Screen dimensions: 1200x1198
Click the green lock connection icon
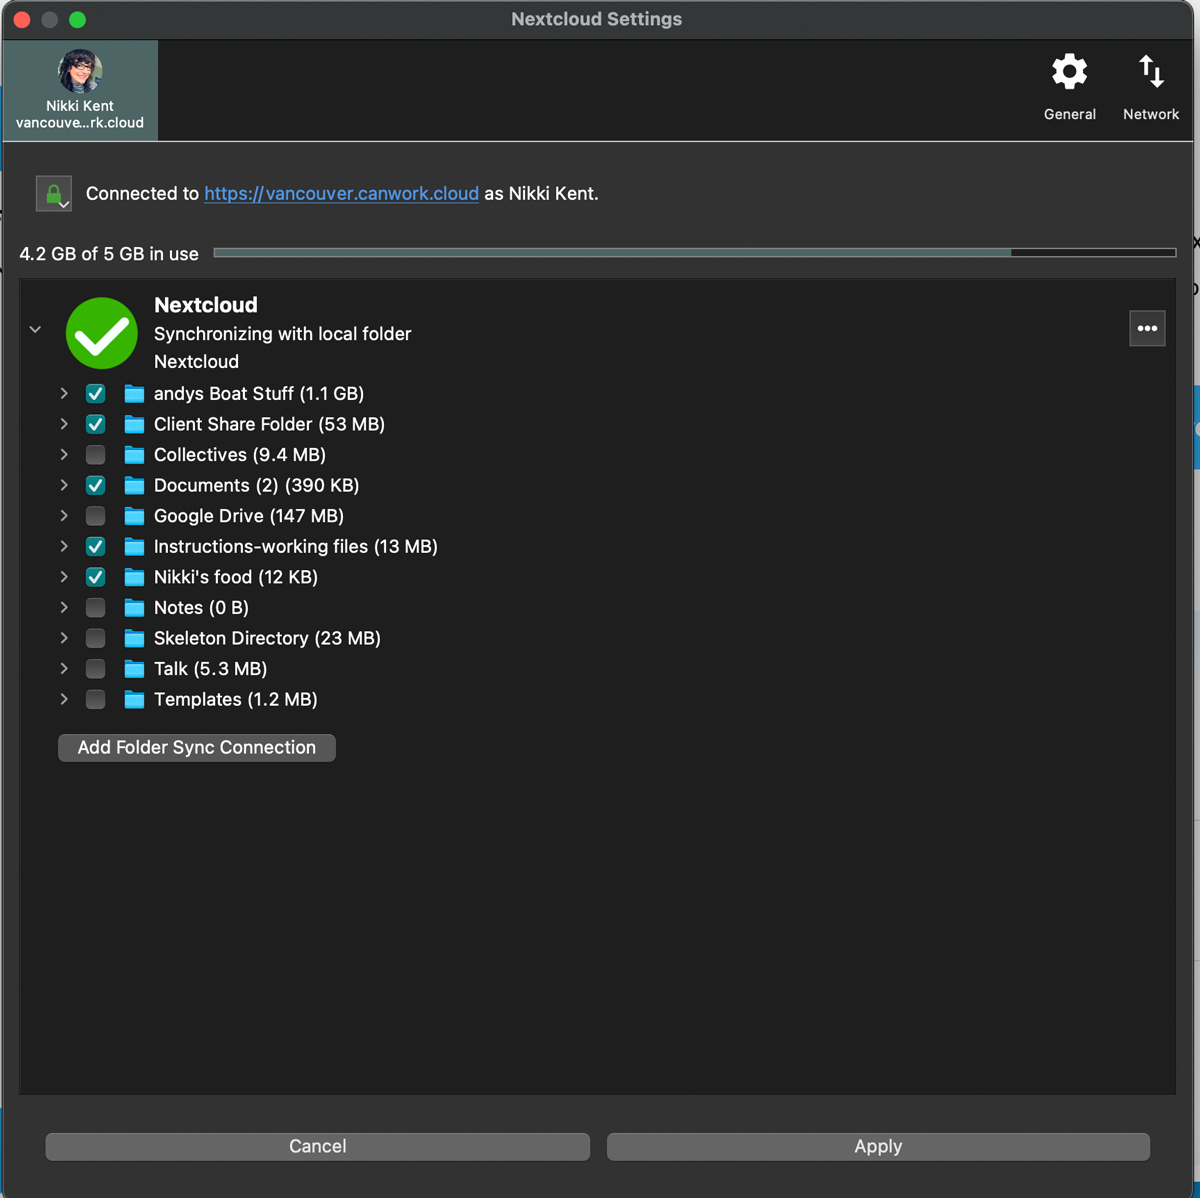(54, 193)
